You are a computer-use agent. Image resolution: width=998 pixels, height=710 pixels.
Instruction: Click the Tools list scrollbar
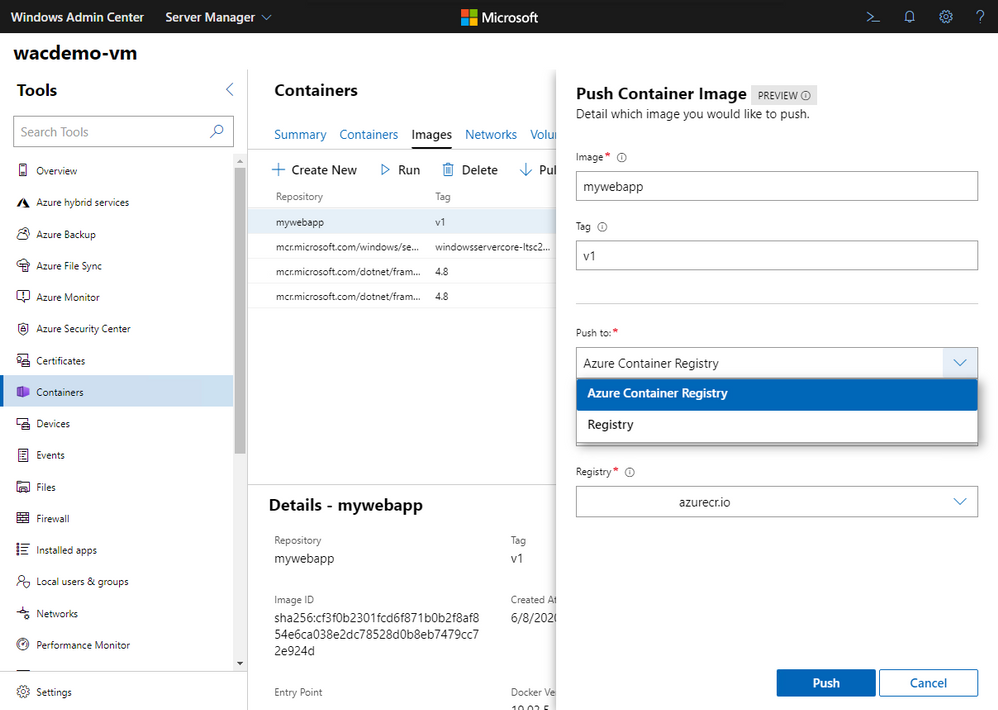[x=240, y=310]
